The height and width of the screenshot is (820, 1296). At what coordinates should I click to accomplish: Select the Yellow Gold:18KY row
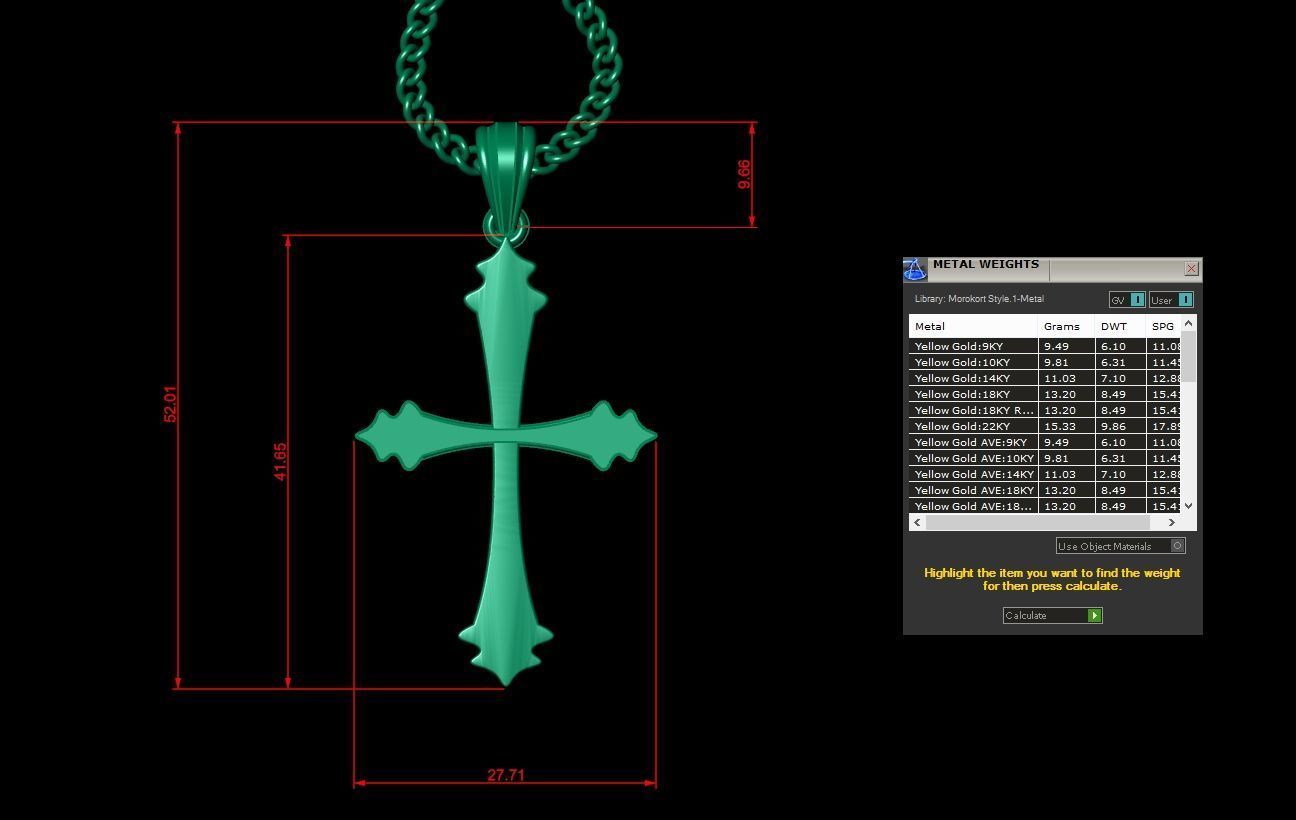click(1045, 394)
